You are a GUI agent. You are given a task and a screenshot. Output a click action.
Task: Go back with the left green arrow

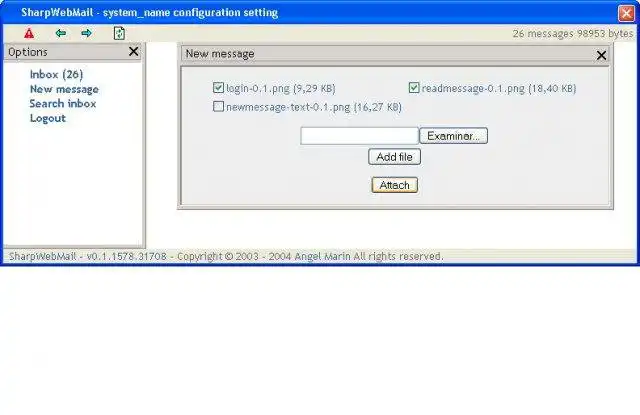pyautogui.click(x=61, y=33)
